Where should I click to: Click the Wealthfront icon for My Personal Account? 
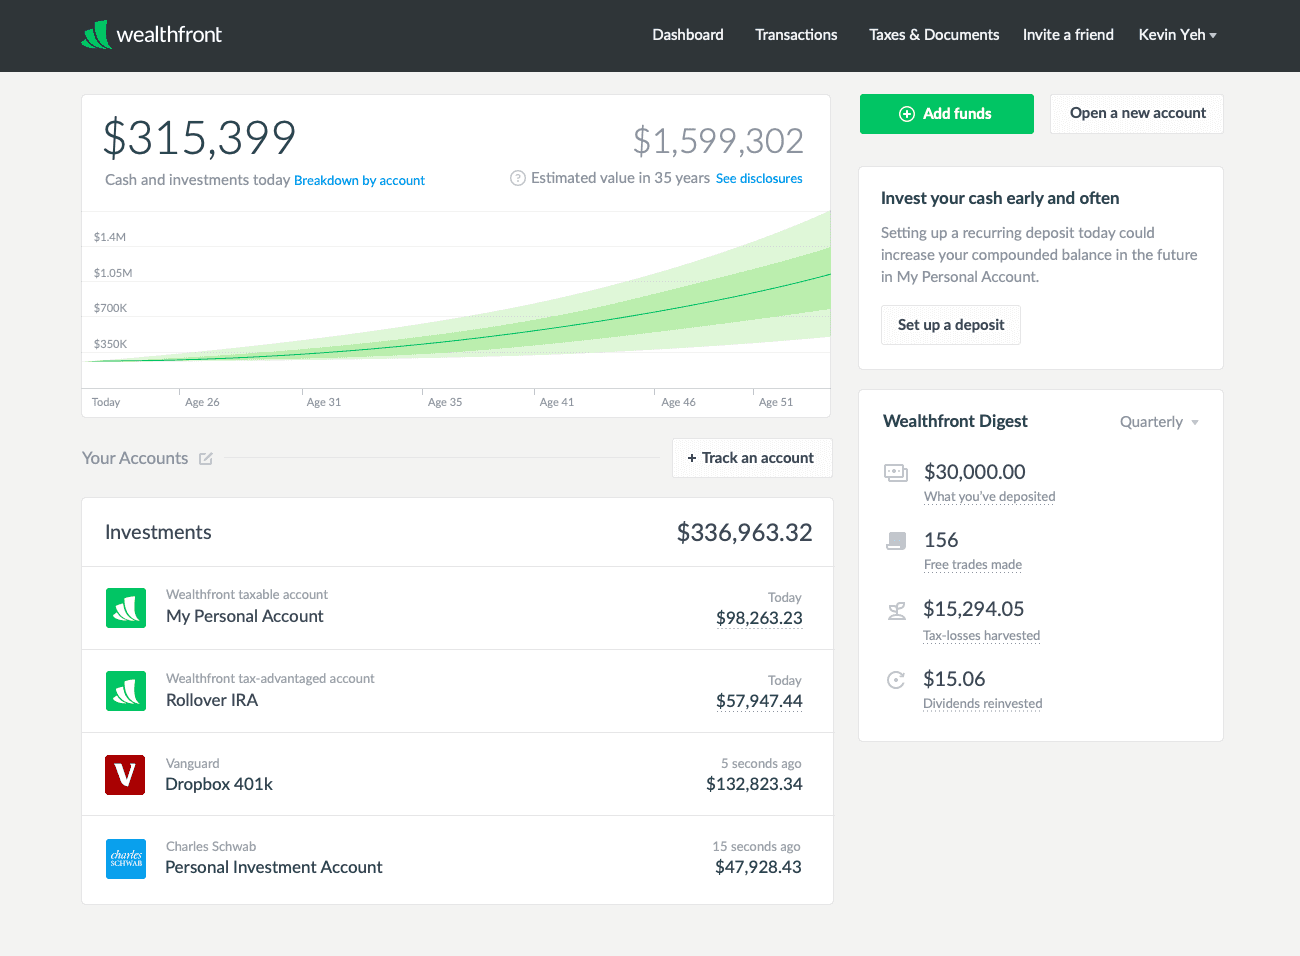click(x=126, y=608)
